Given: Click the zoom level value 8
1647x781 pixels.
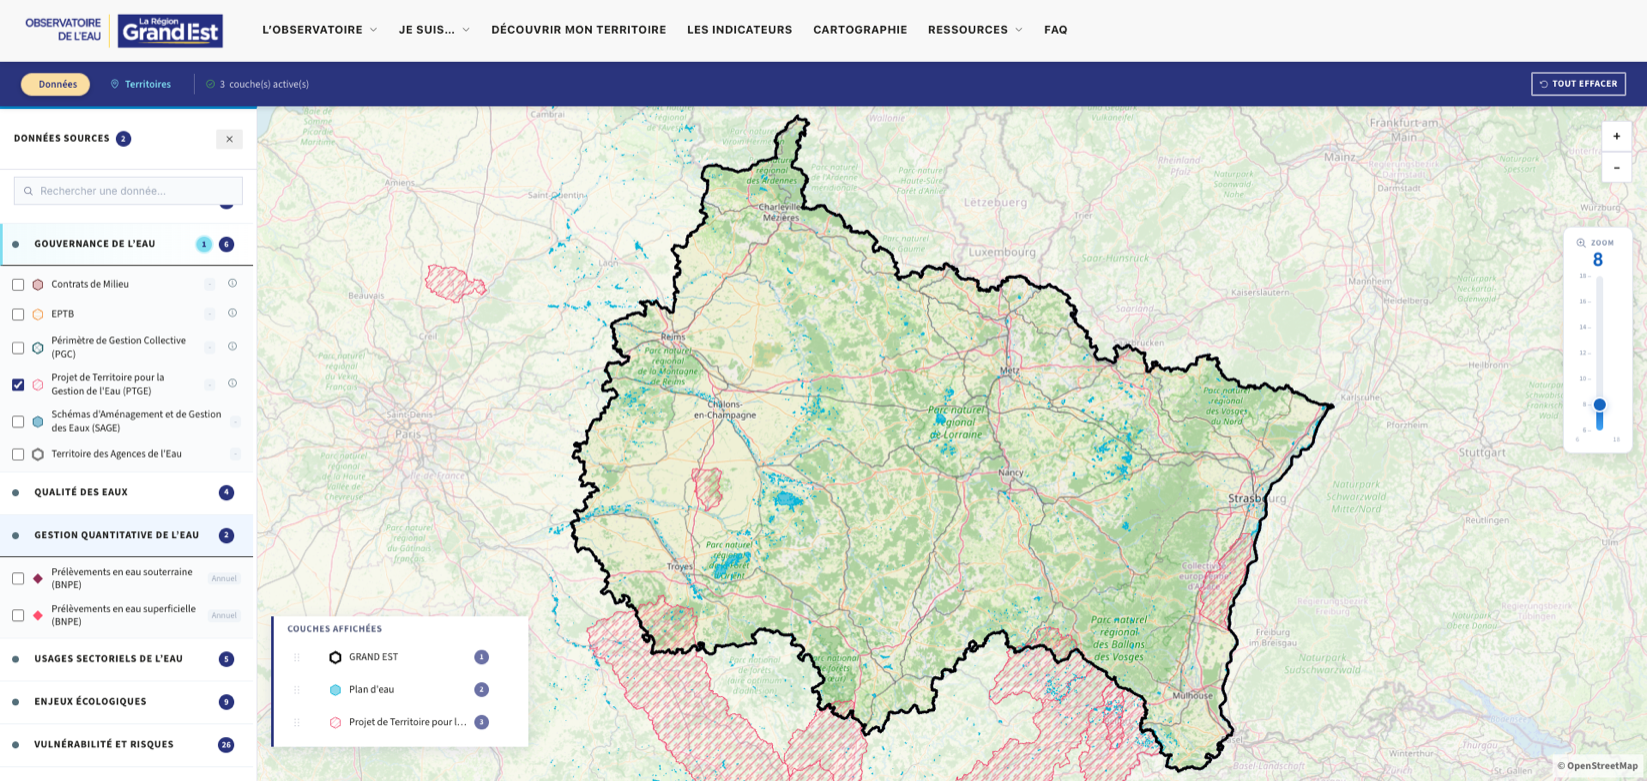Looking at the screenshot, I should (1598, 260).
